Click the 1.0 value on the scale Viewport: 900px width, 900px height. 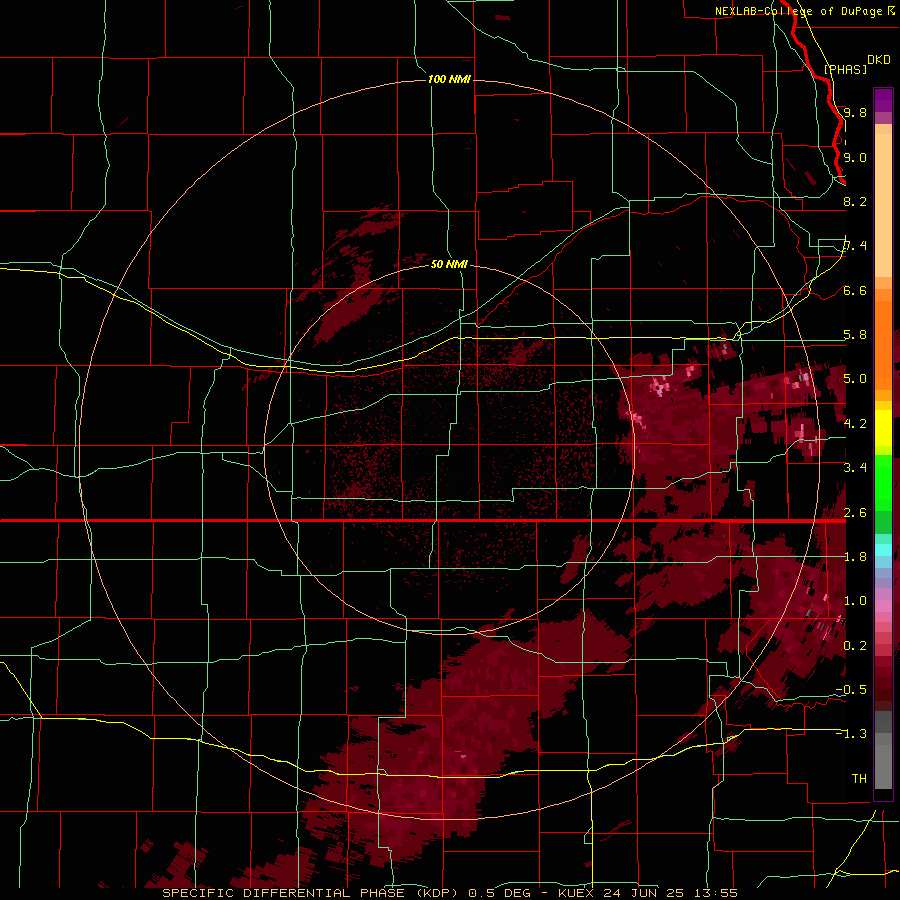point(855,601)
